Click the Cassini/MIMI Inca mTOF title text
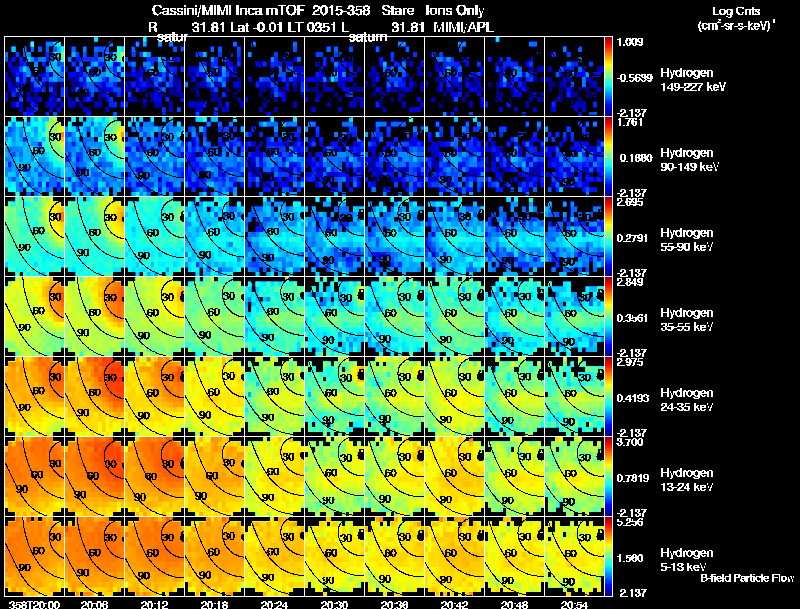This screenshot has height=609, width=800. [228, 10]
